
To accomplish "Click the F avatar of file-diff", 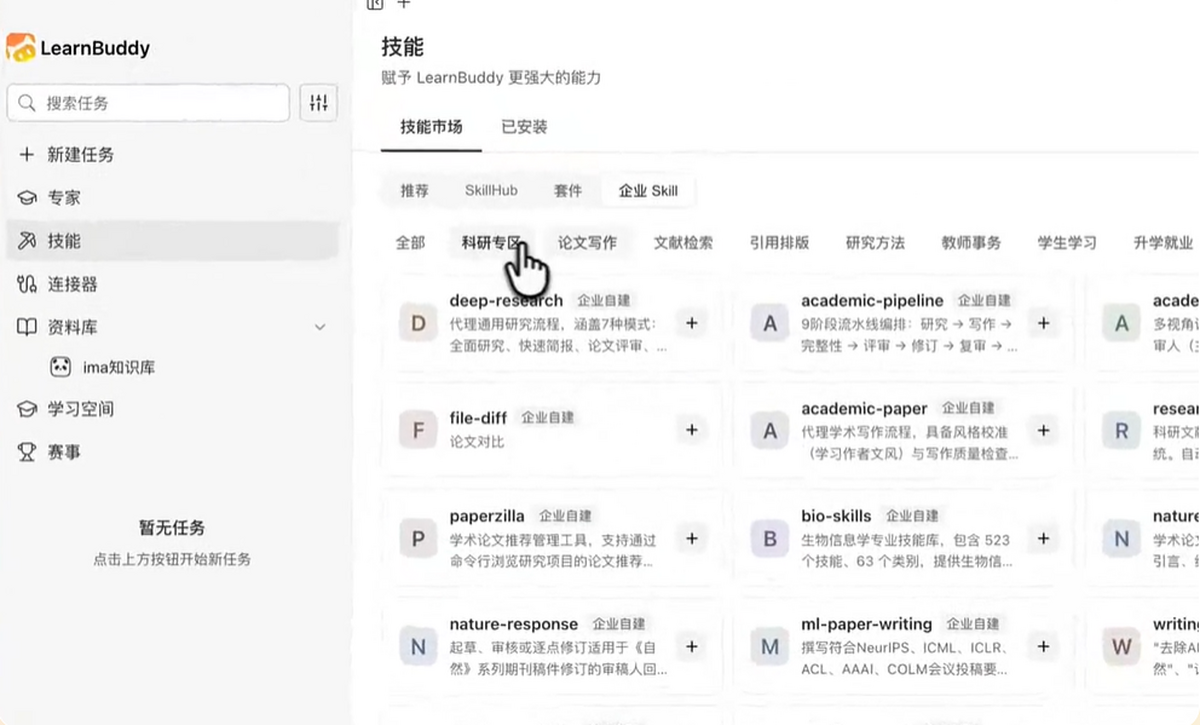I will 418,431.
